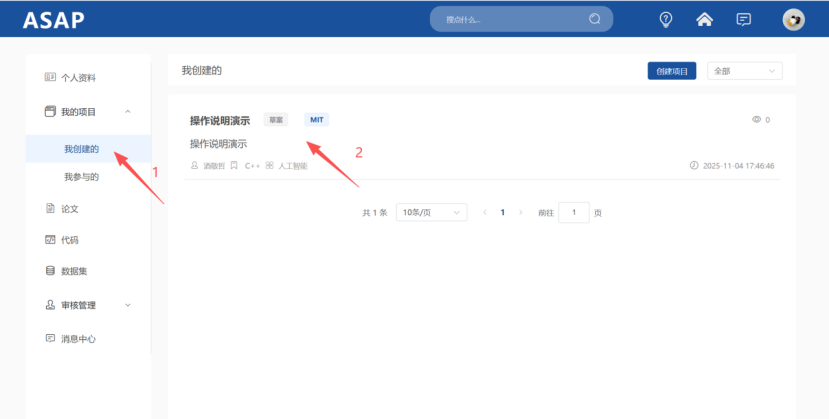Viewport: 829px width, 419px height.
Task: Click the help lightbulb icon in header
Action: tap(666, 19)
